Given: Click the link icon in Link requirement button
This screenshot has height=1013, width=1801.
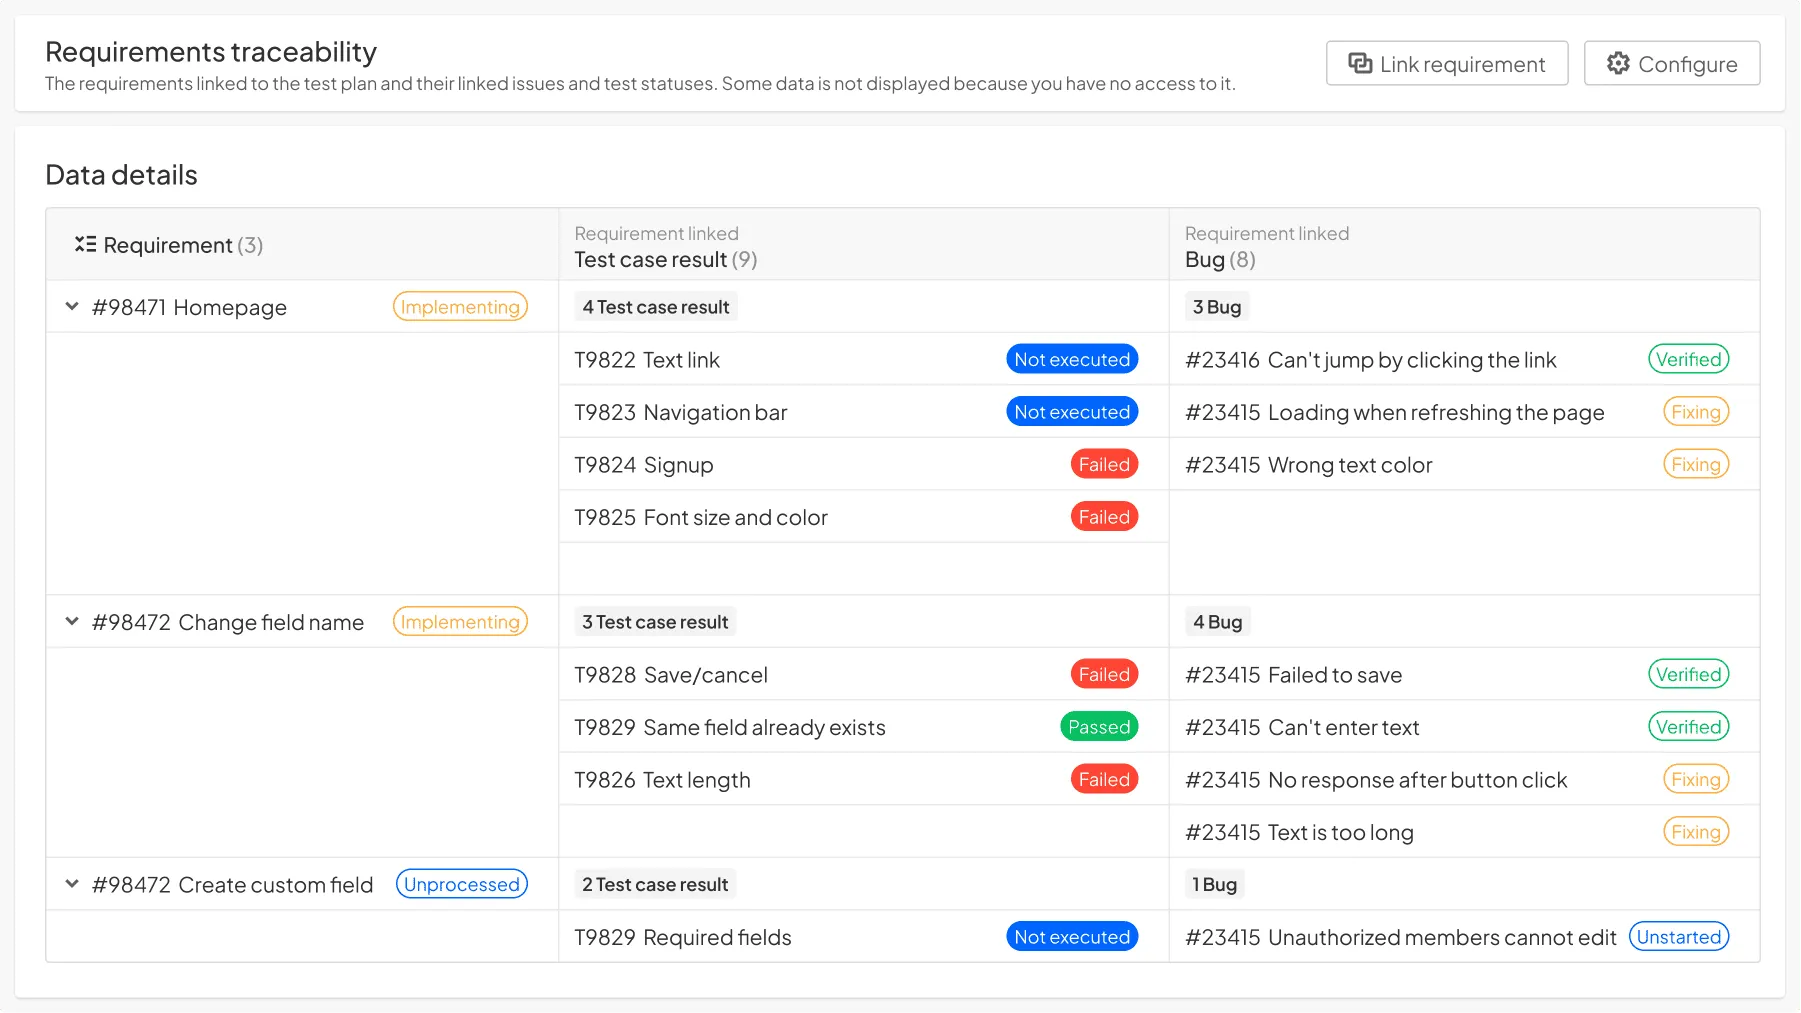Looking at the screenshot, I should (1360, 64).
